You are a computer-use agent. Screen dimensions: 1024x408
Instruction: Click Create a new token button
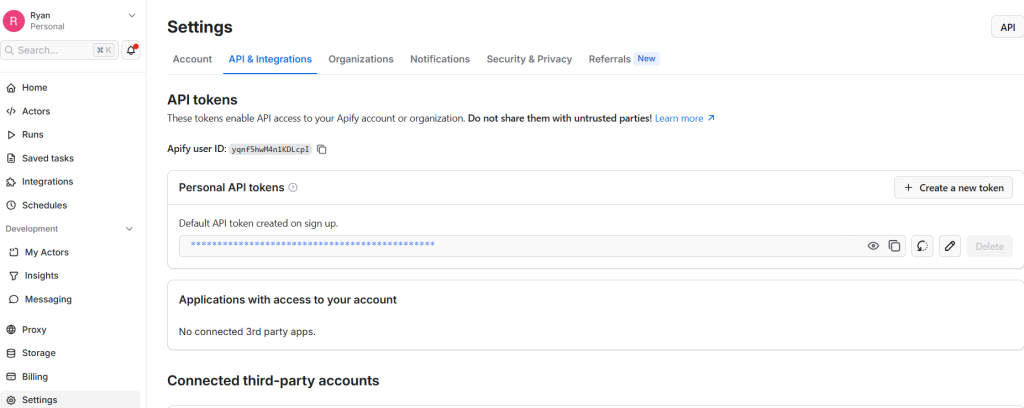[953, 187]
